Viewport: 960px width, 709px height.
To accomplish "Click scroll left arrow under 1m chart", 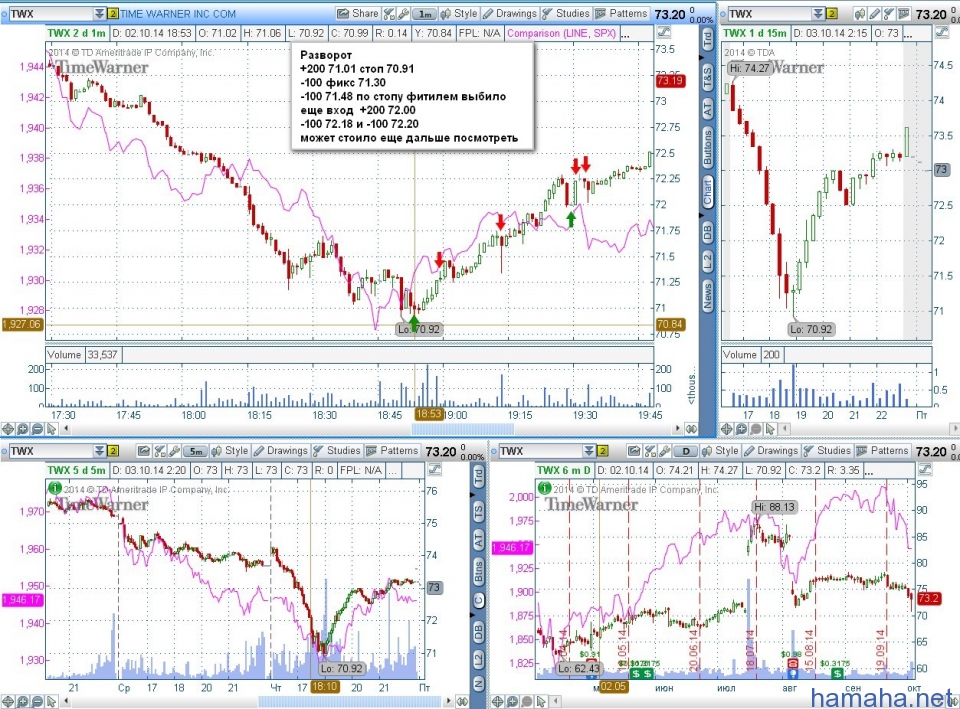I will pos(66,429).
